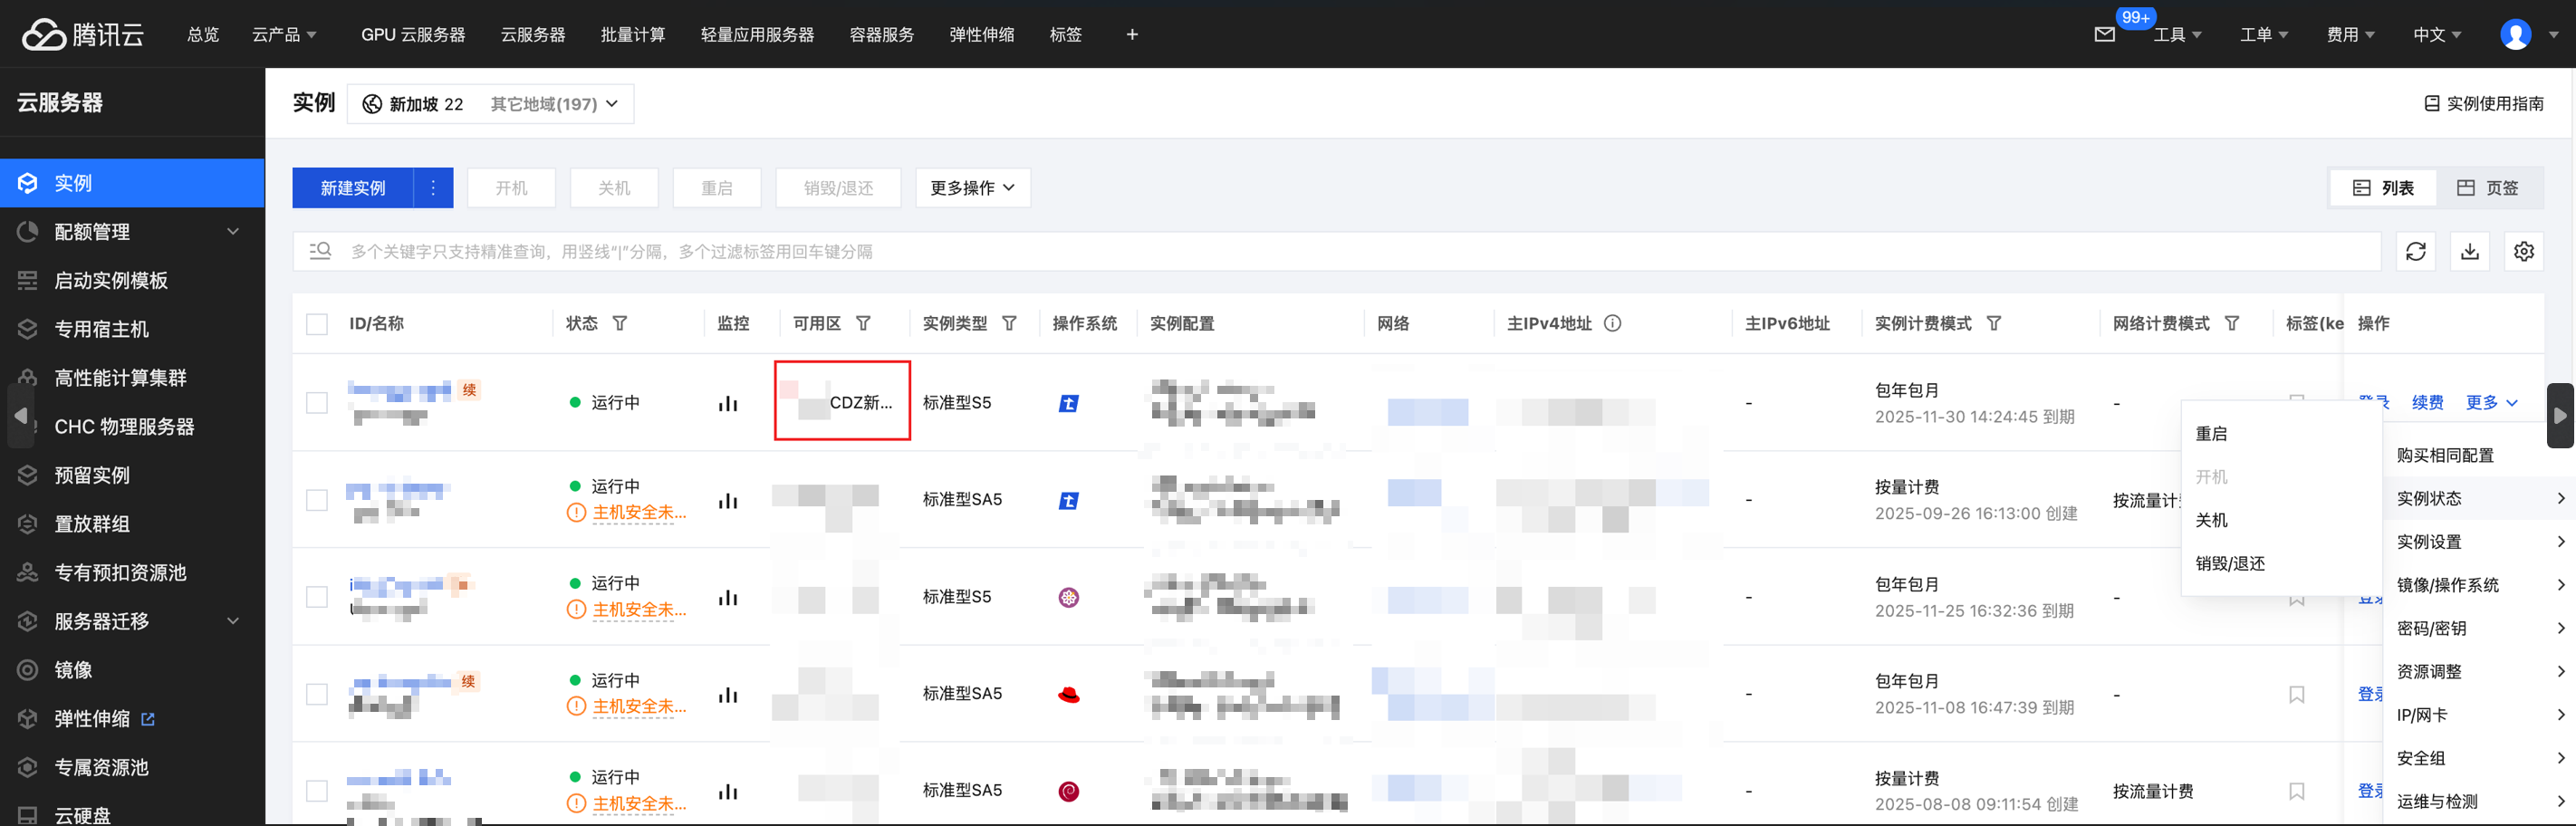The height and width of the screenshot is (826, 2576).
Task: Open the 实例使用指南 link
Action: (2484, 103)
